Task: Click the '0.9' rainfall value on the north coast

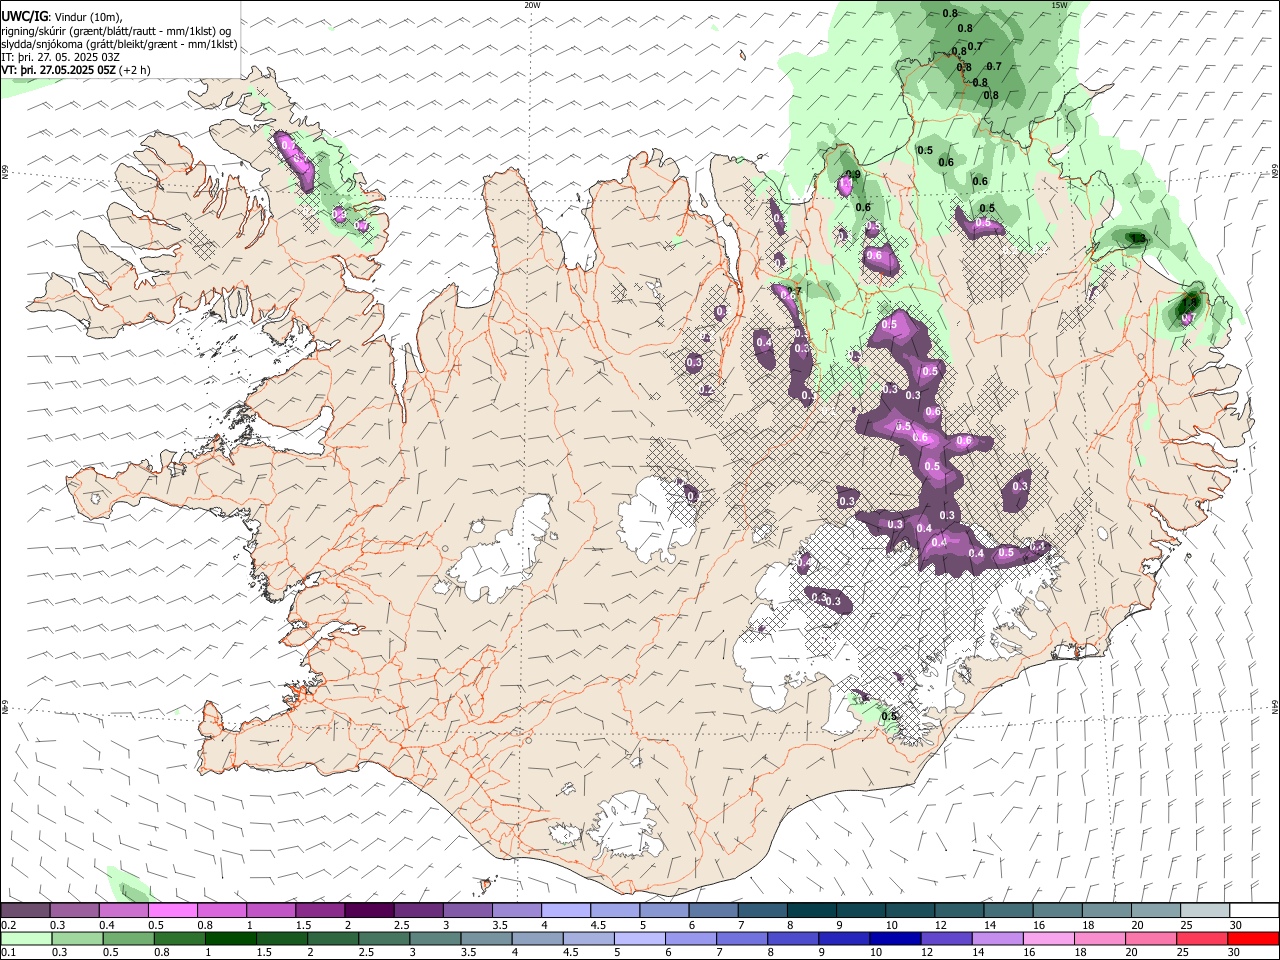Action: click(853, 174)
